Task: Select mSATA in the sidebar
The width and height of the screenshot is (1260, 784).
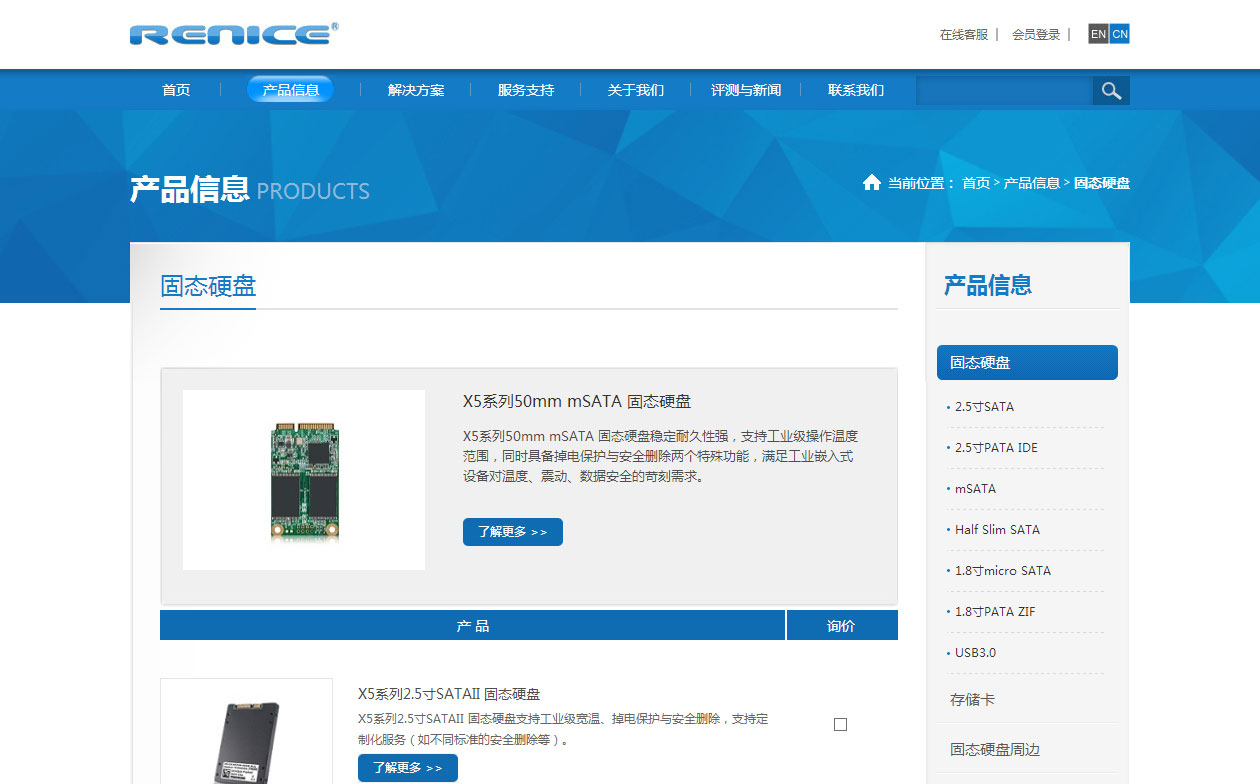Action: coord(975,489)
